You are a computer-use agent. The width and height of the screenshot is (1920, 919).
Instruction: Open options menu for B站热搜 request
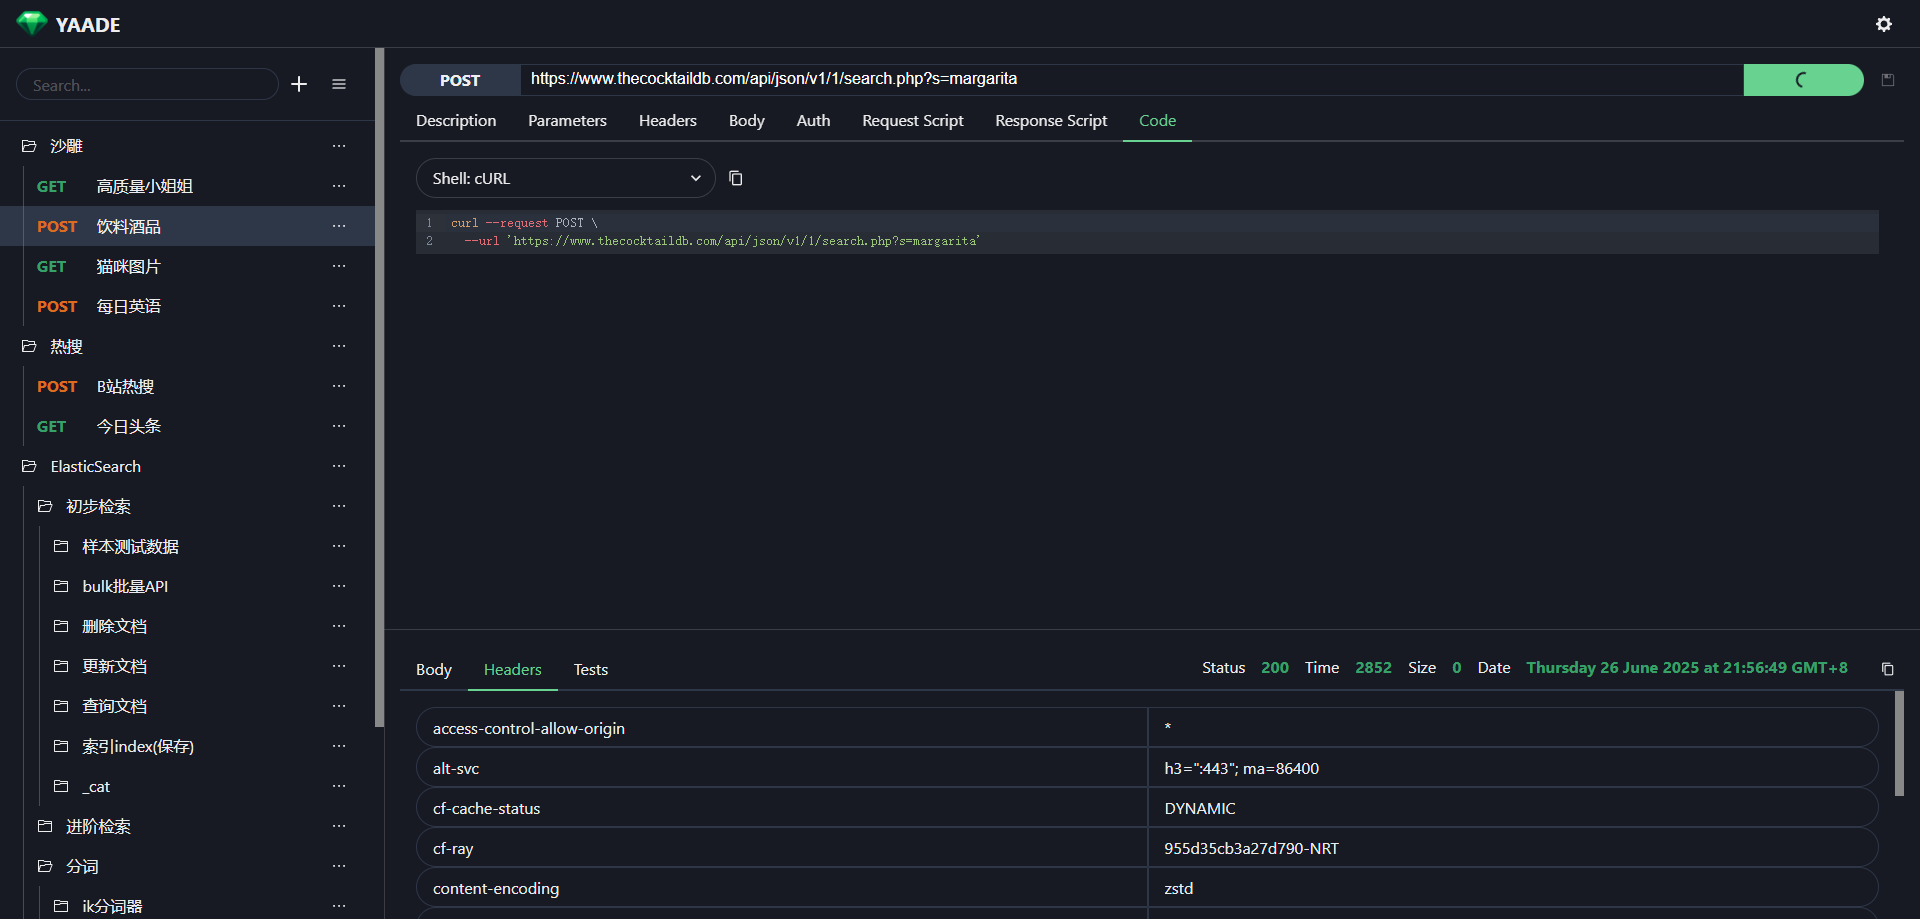click(x=339, y=387)
